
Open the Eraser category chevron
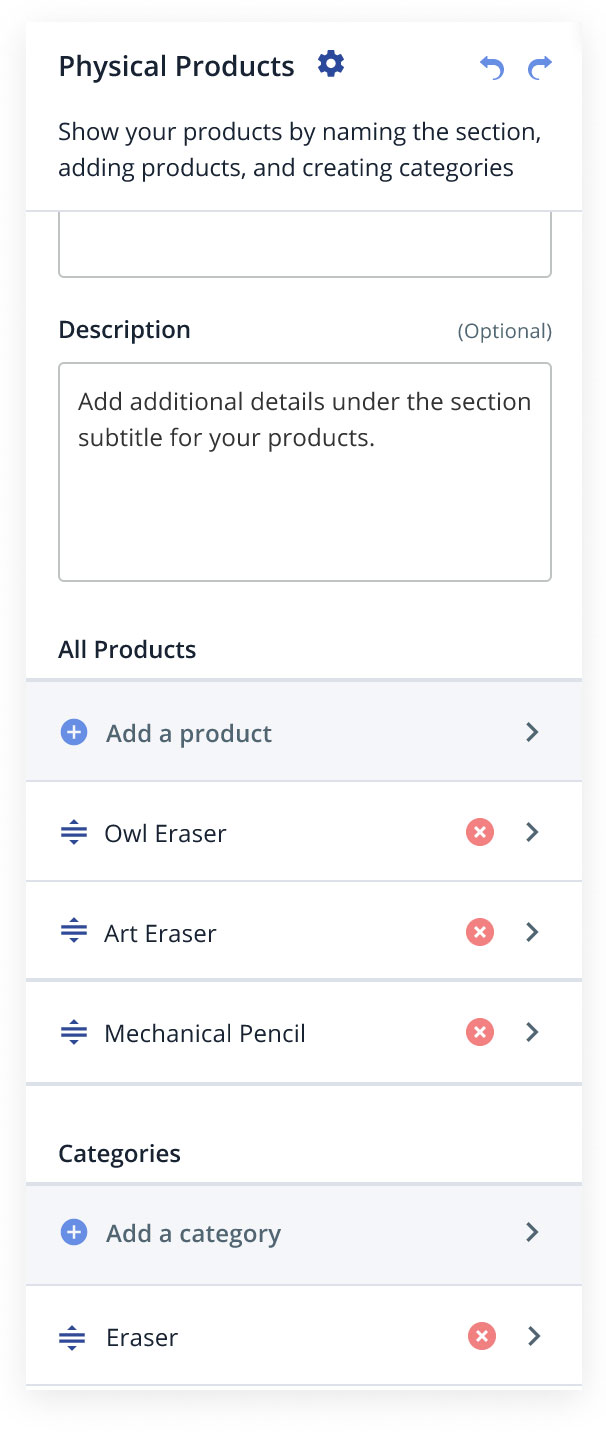click(x=534, y=1336)
